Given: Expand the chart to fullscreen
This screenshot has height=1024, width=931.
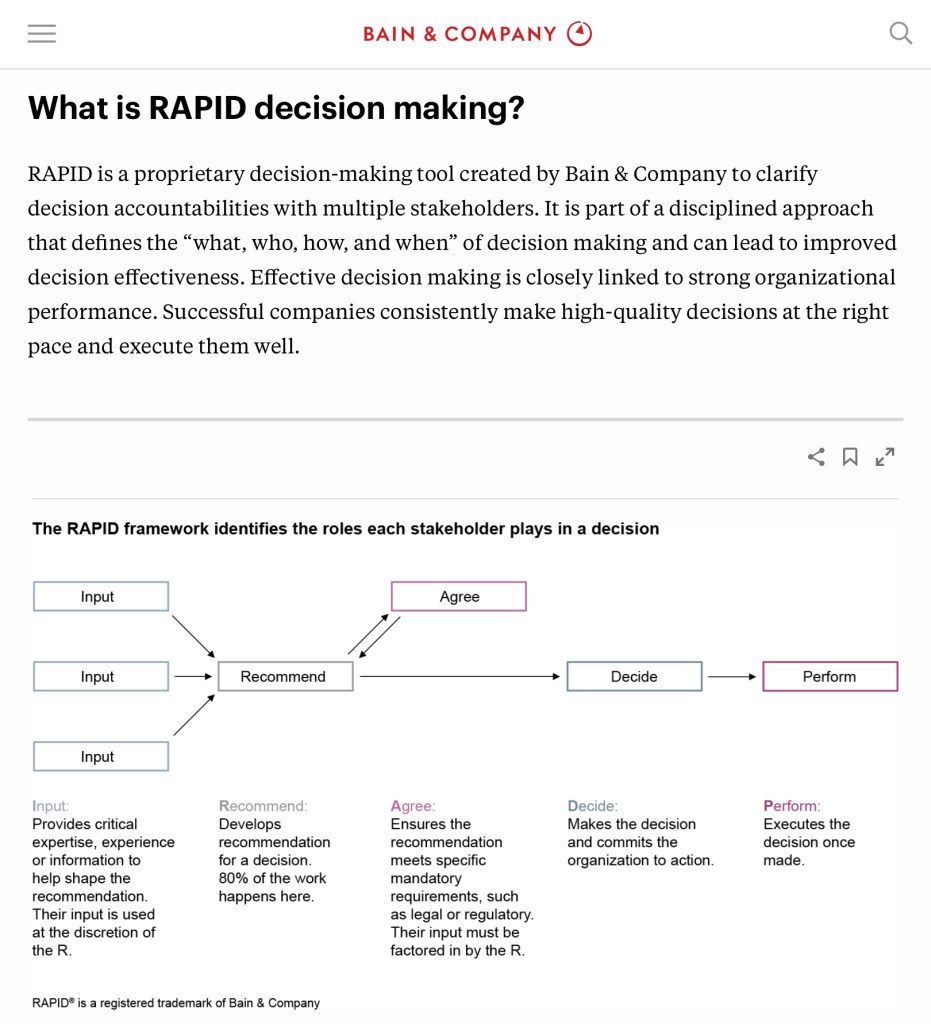Looking at the screenshot, I should tap(884, 457).
